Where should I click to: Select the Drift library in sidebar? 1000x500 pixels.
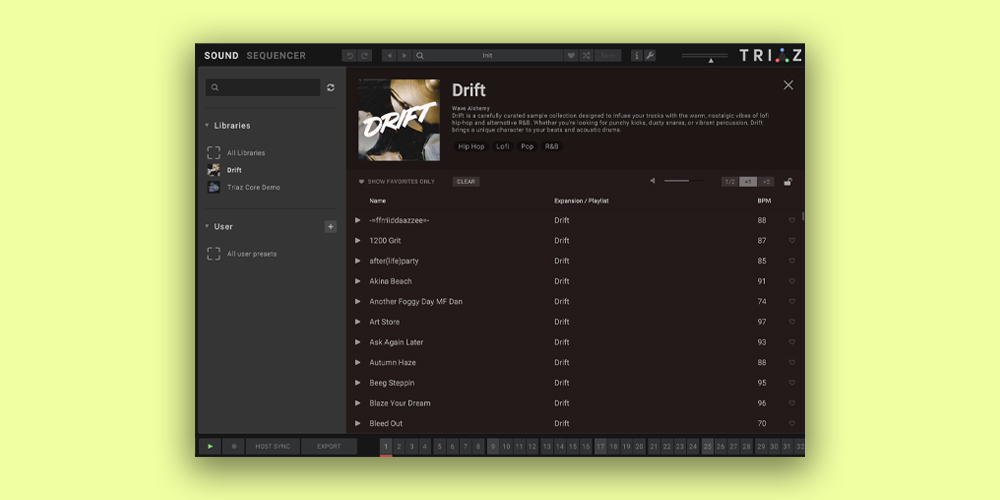224,170
